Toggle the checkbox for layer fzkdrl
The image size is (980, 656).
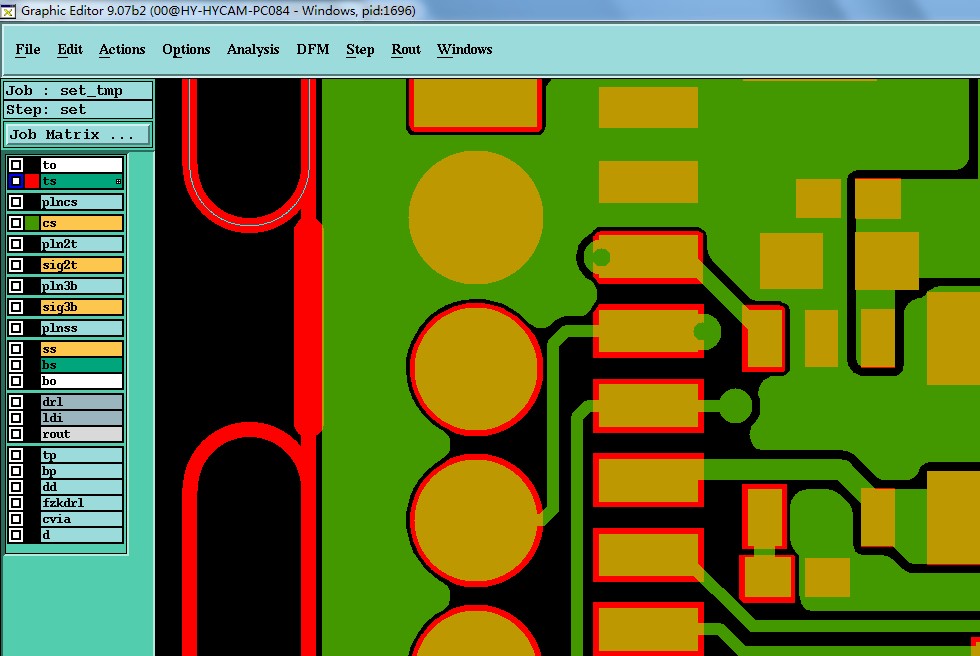16,503
